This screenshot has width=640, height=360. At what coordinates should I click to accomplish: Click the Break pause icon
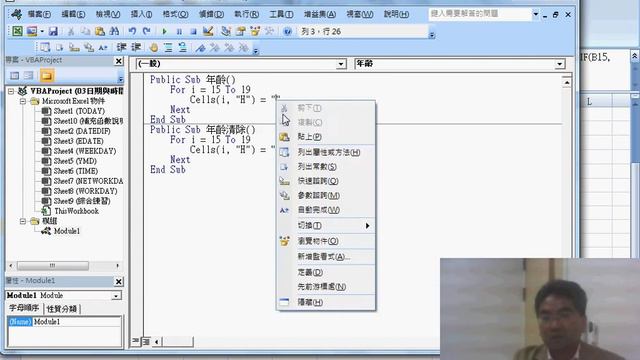(x=179, y=31)
